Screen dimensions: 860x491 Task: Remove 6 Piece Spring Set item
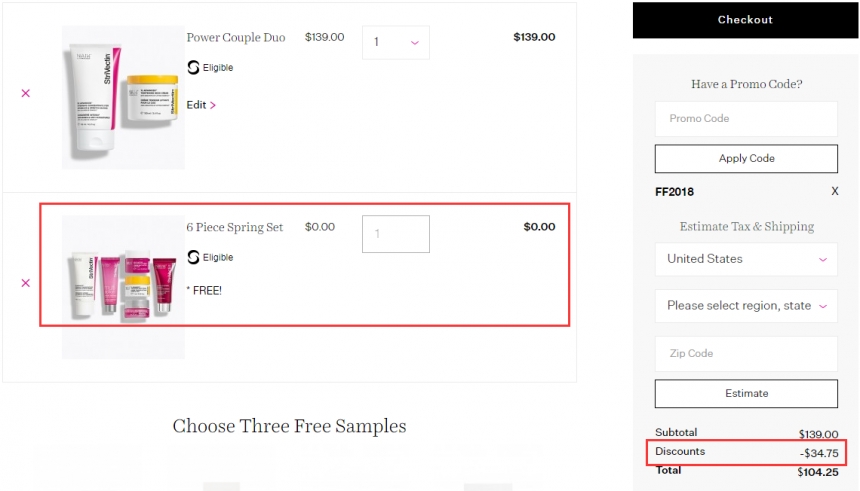click(x=26, y=283)
